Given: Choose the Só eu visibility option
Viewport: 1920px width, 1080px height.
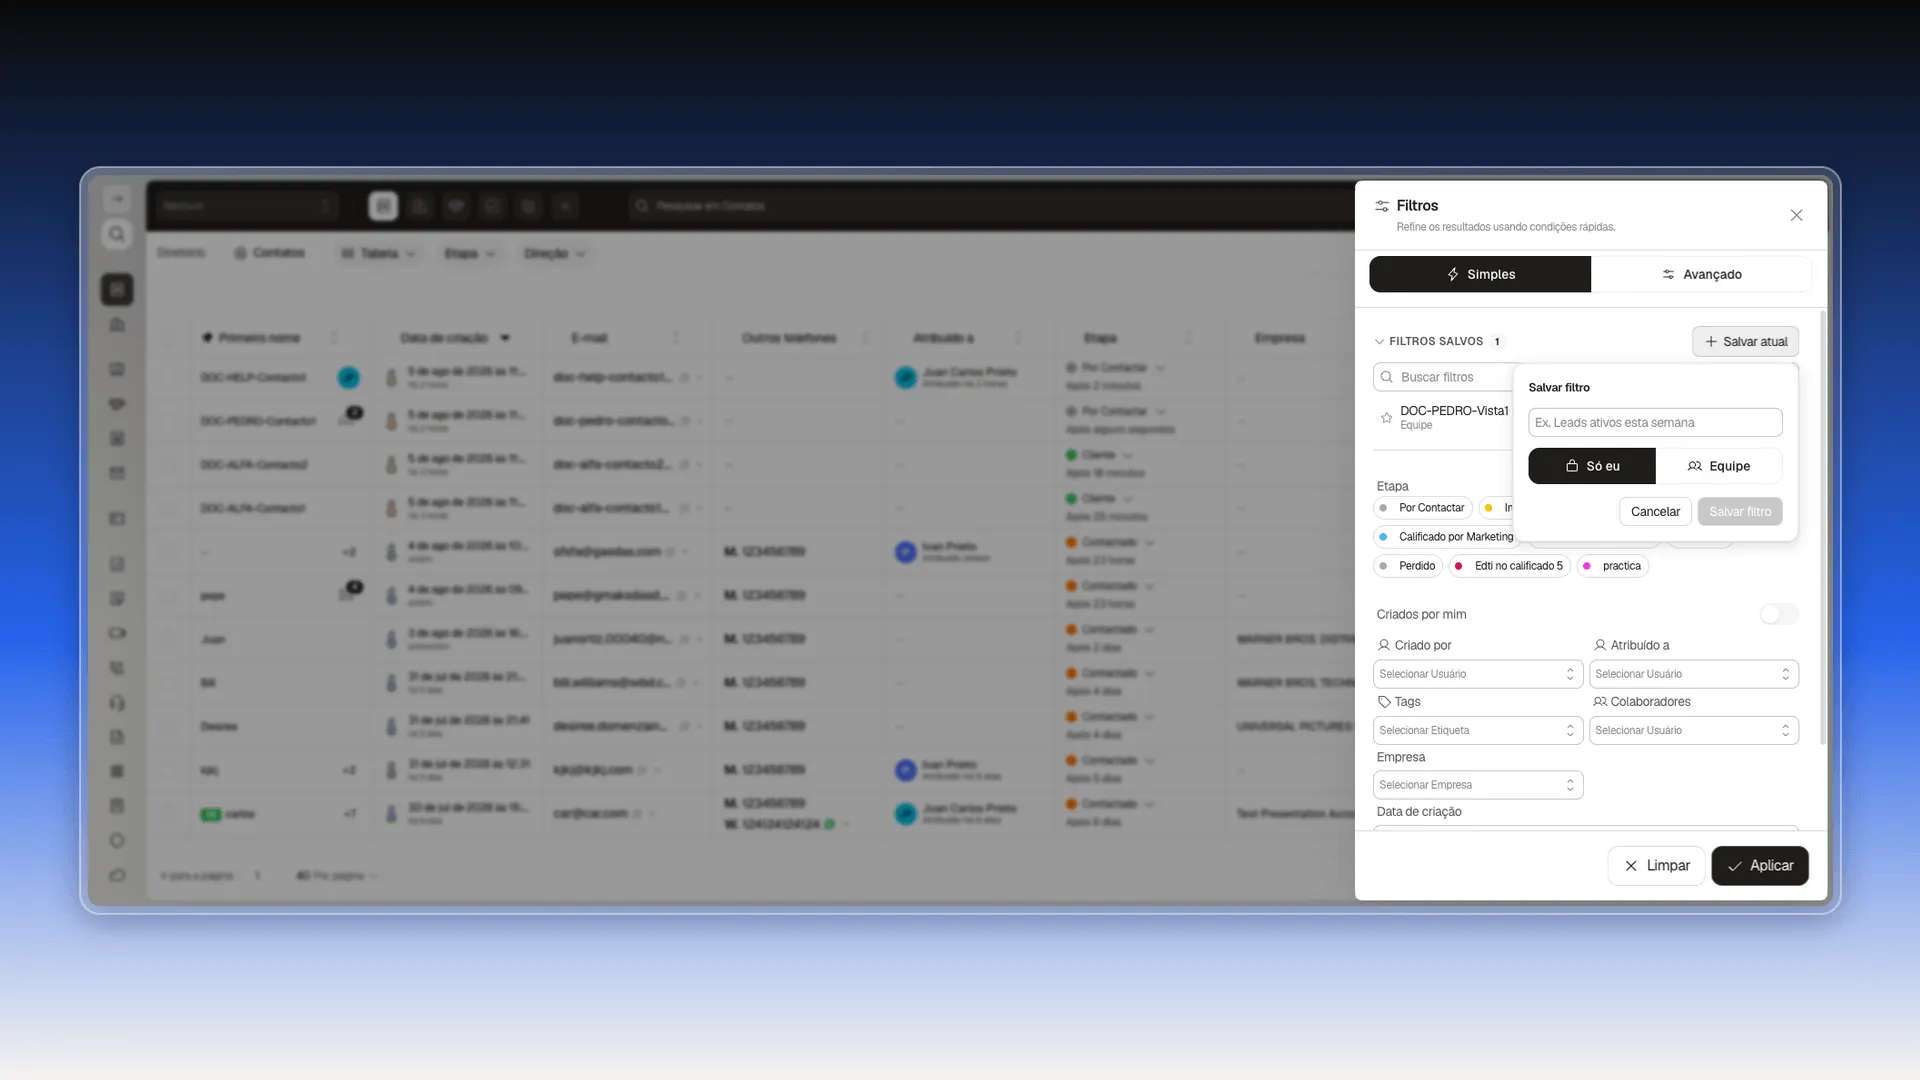Looking at the screenshot, I should [1592, 466].
